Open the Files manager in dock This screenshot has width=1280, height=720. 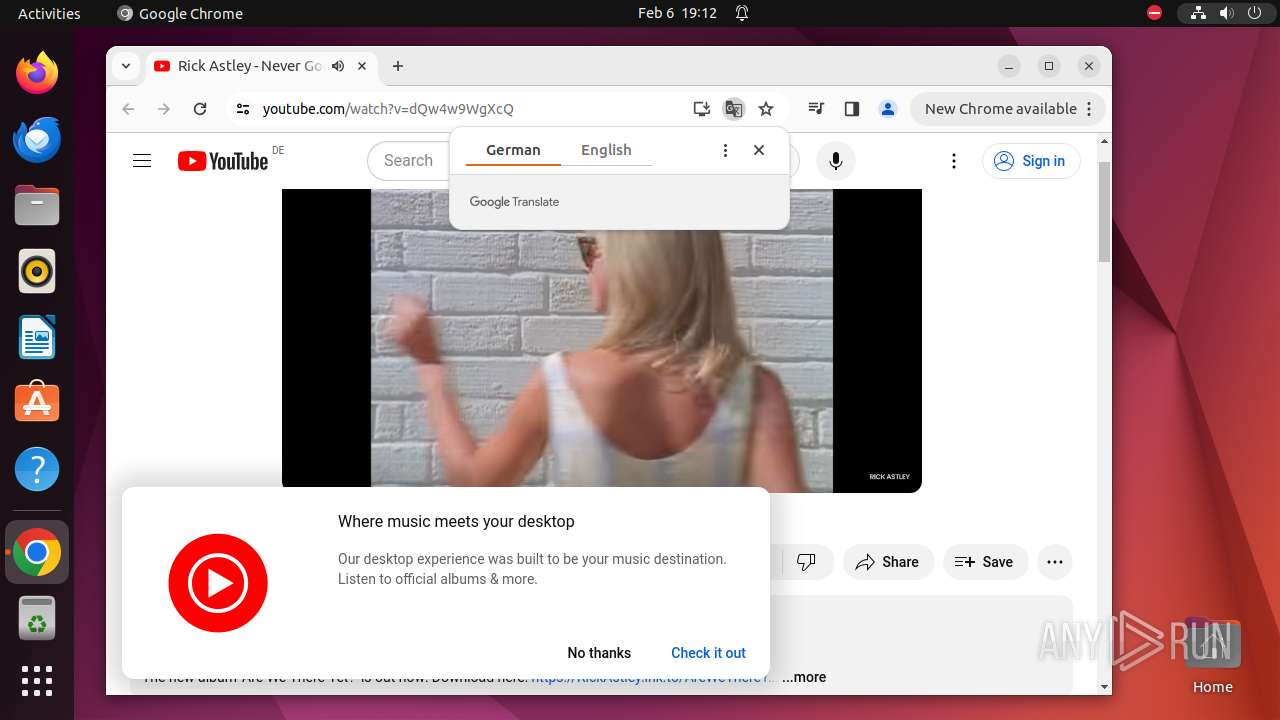(x=37, y=205)
